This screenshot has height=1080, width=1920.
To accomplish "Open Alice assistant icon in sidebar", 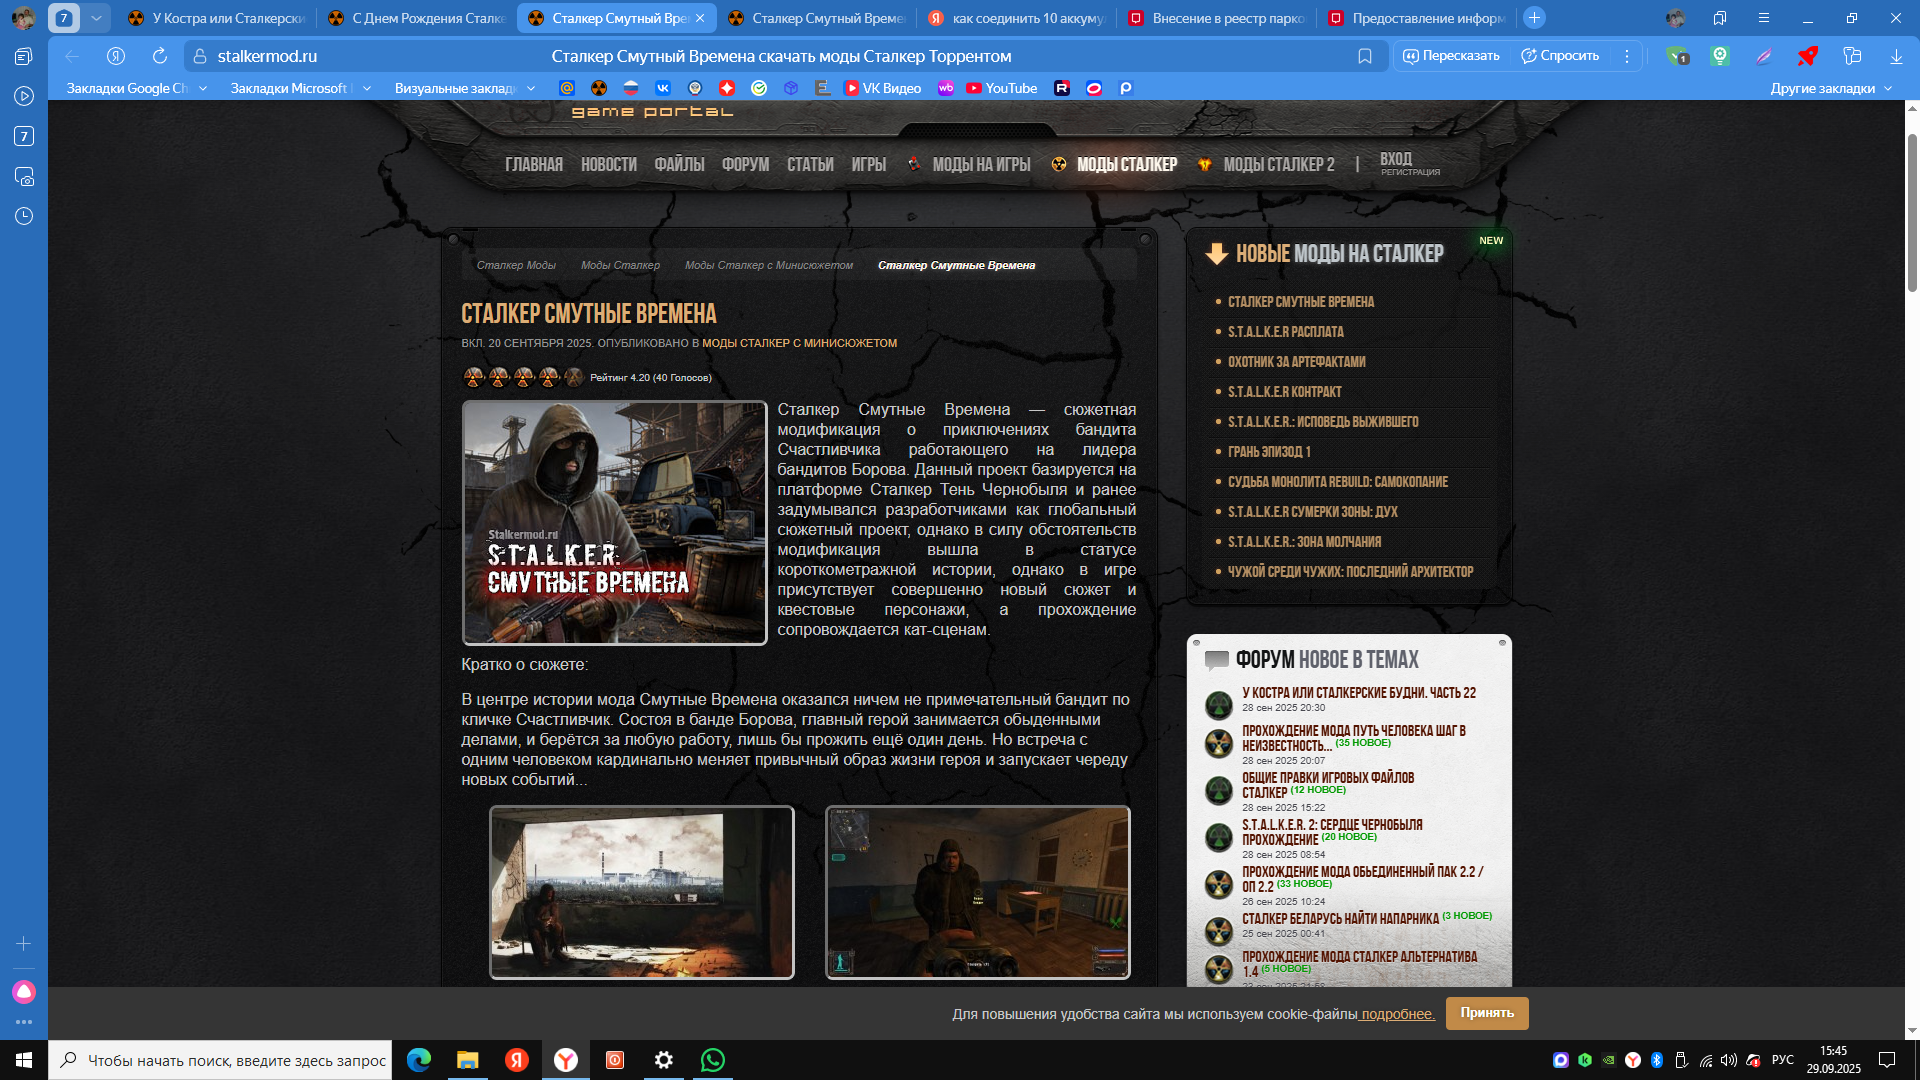I will [x=24, y=991].
